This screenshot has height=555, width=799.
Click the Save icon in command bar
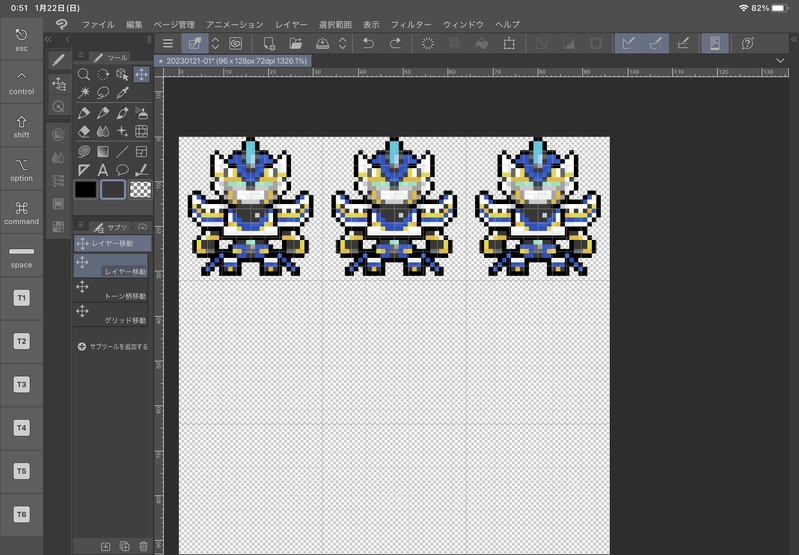323,44
